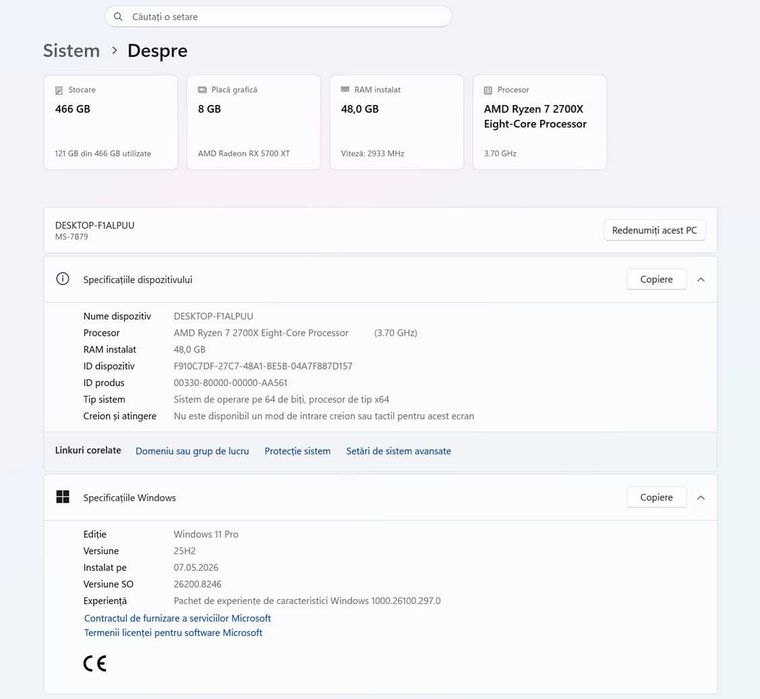Click the Stocare storage icon

point(59,90)
